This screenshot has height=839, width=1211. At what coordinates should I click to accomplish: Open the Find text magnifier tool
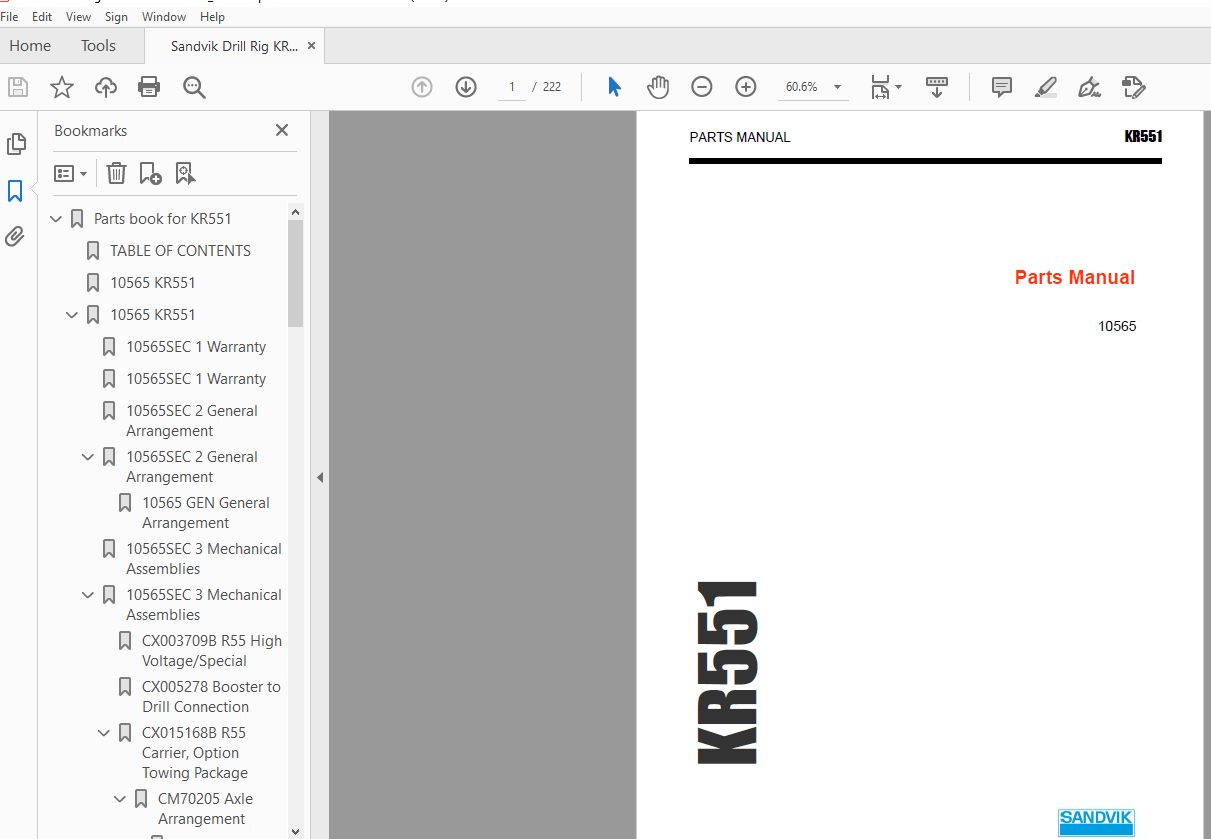click(x=194, y=87)
